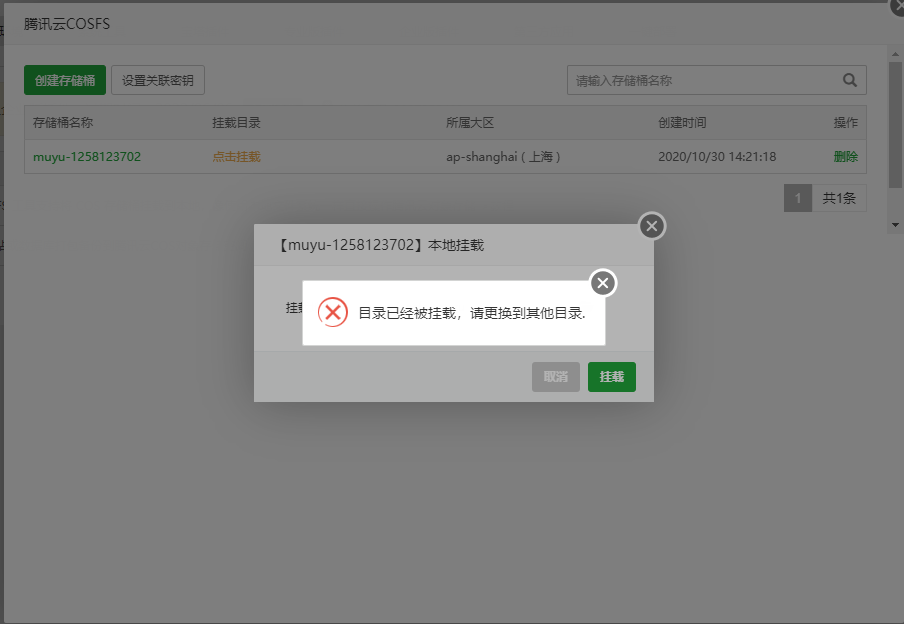Click the 挂载目录 column header
This screenshot has width=904, height=624.
pos(236,123)
